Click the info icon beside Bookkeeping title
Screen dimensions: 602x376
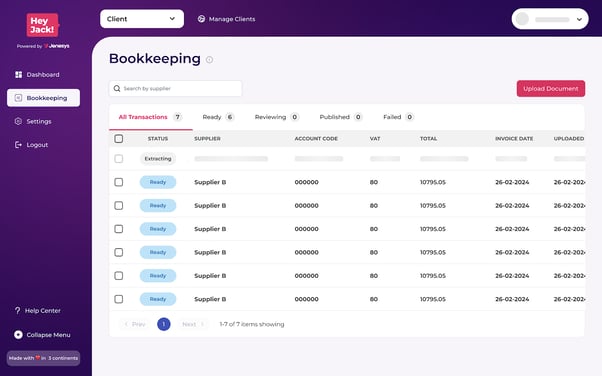(209, 60)
